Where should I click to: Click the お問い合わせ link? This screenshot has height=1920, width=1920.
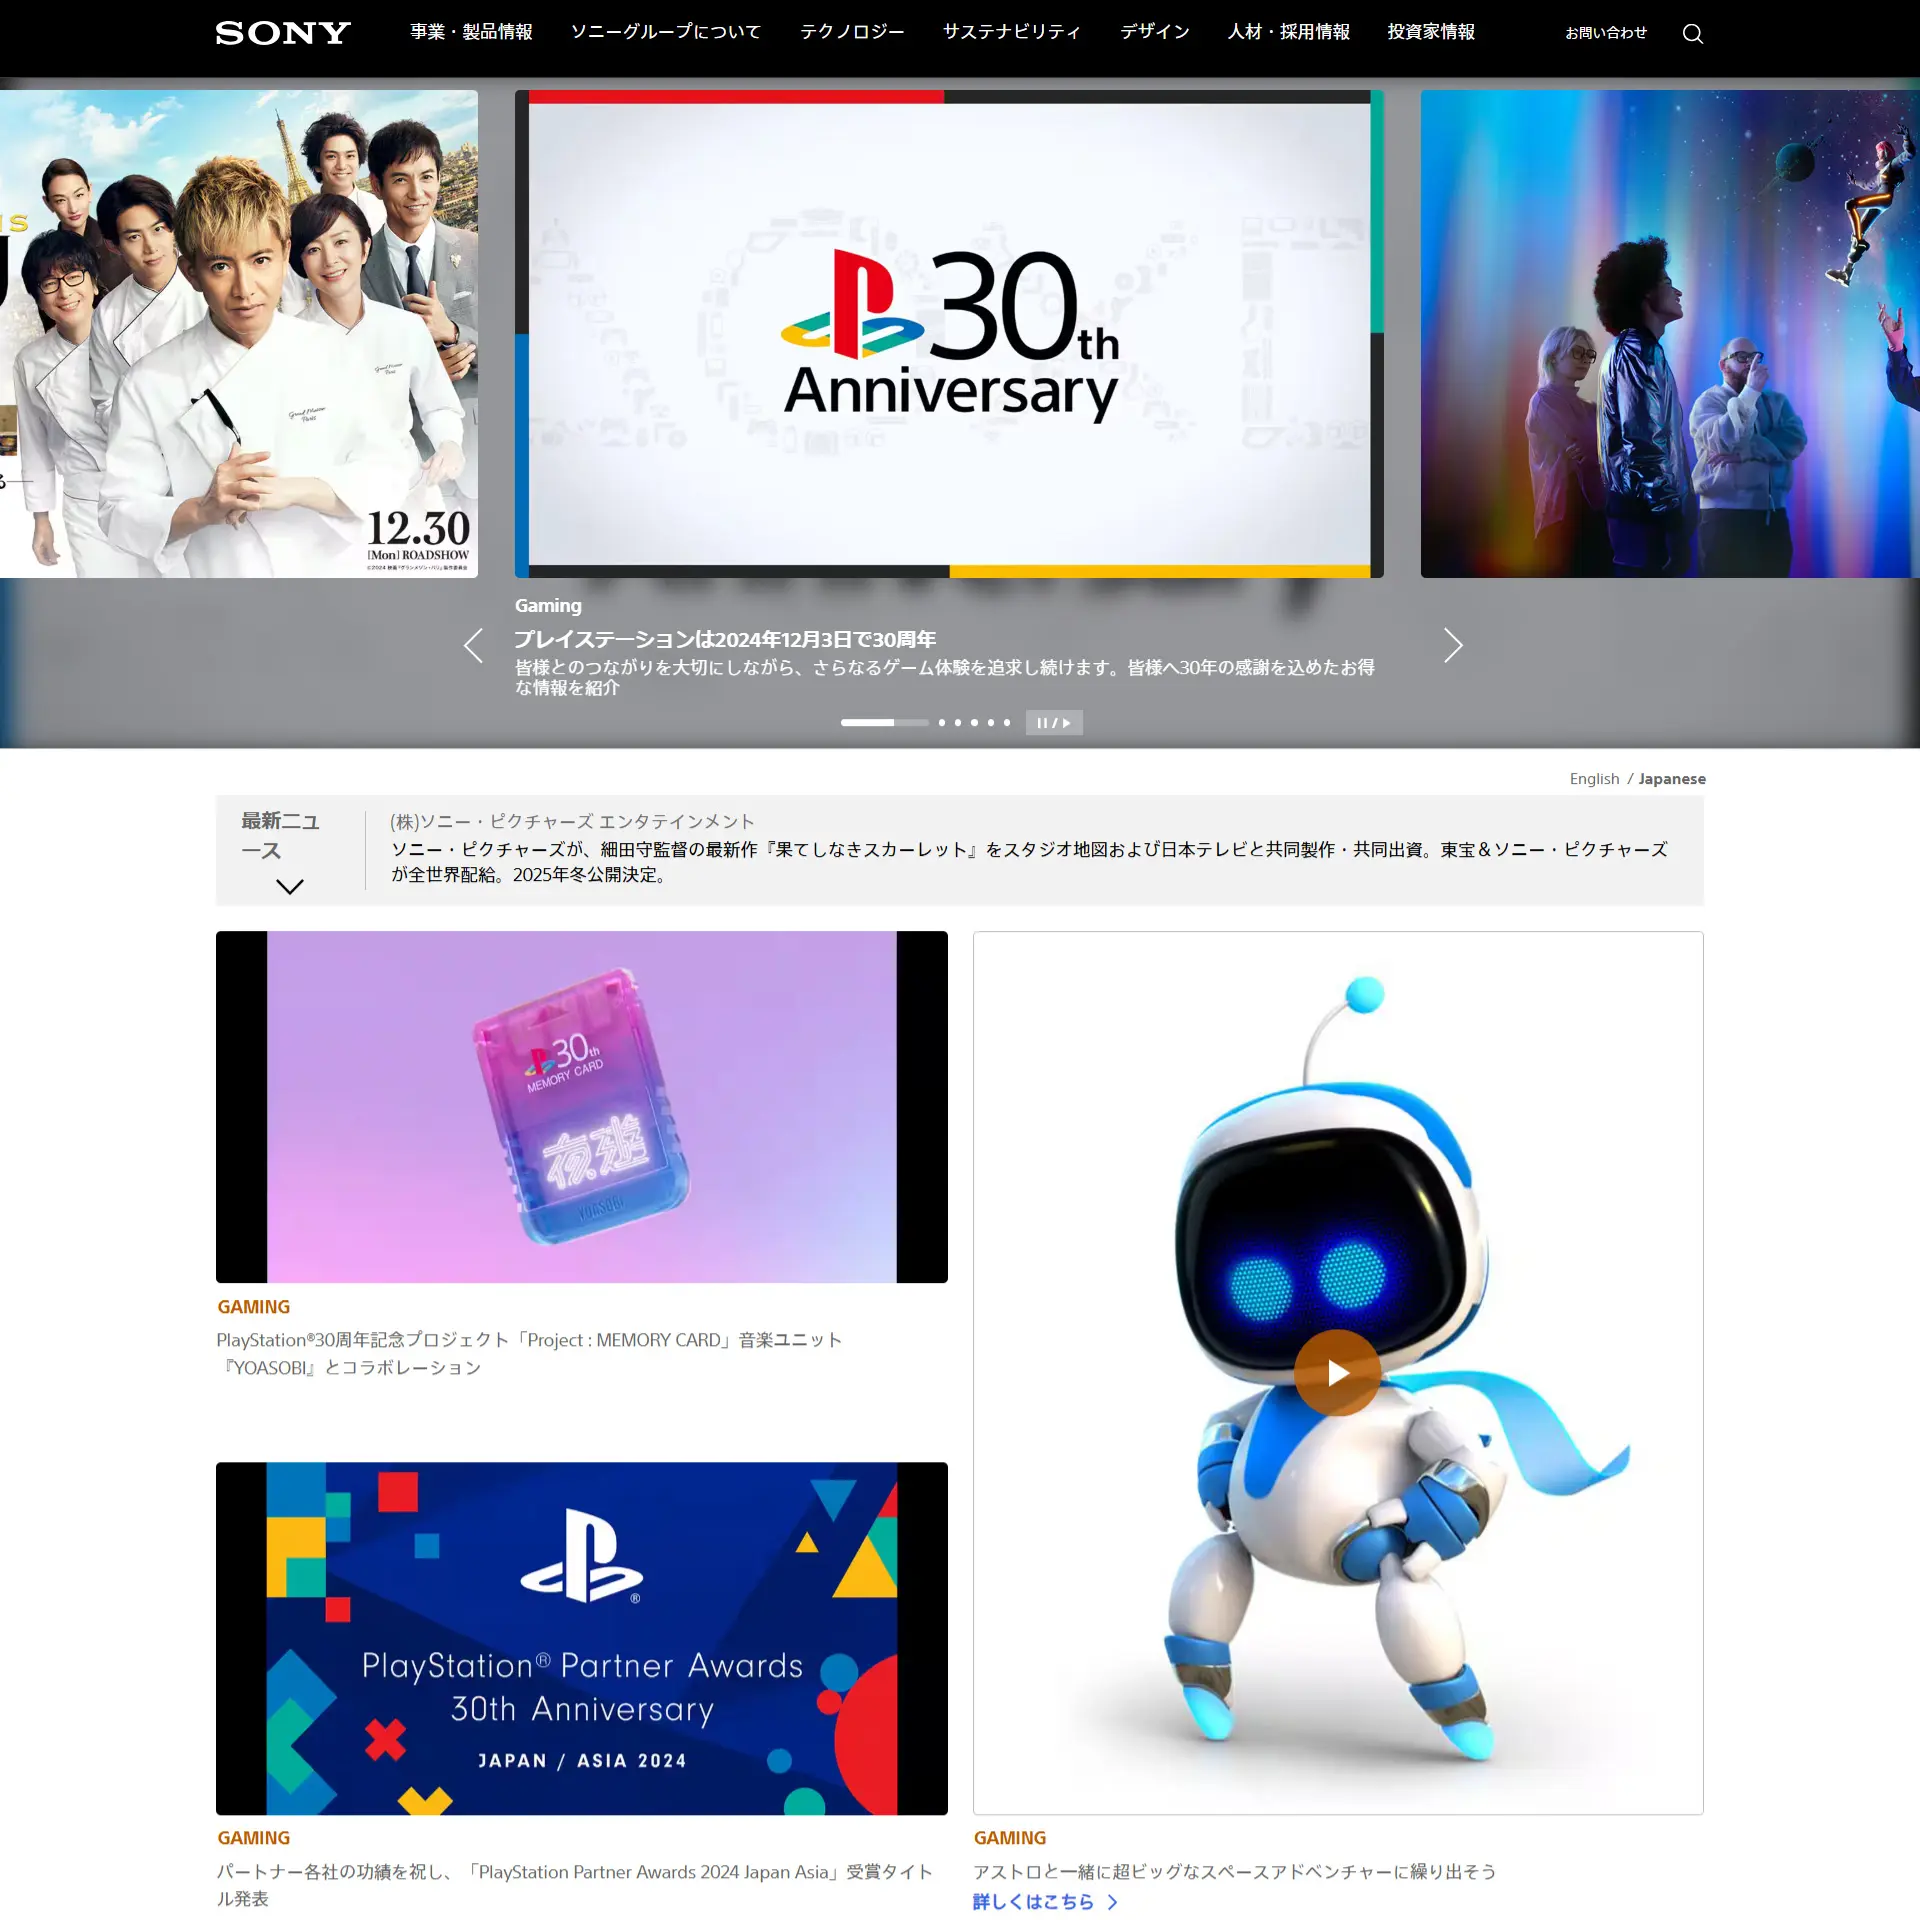point(1606,33)
